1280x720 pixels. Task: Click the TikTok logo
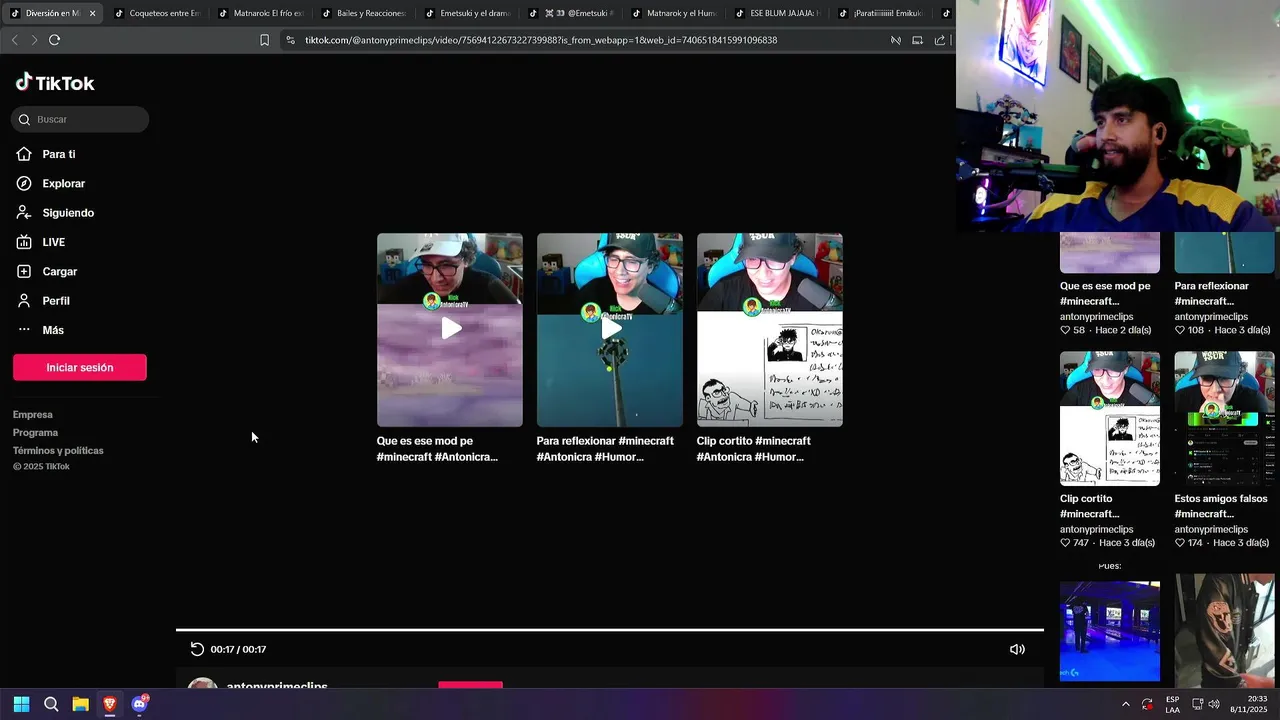[x=55, y=83]
